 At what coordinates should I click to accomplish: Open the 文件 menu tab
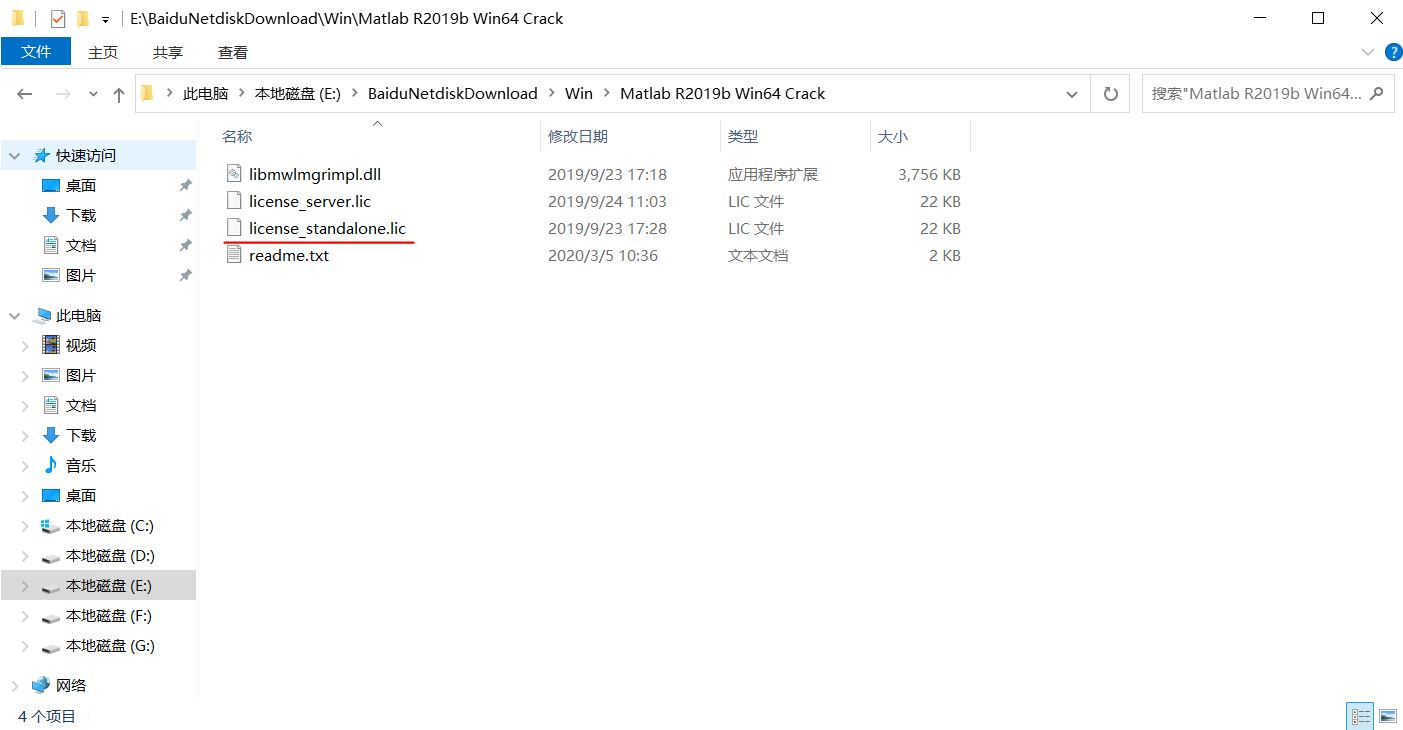36,52
